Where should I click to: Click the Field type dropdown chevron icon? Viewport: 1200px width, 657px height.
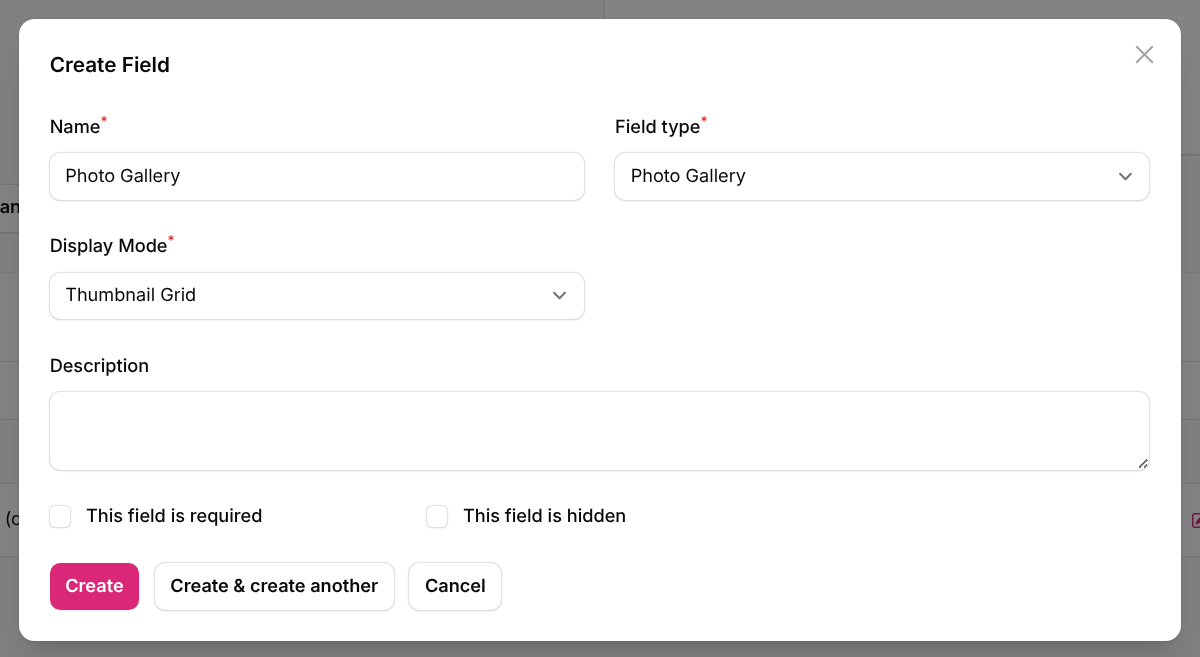coord(1124,176)
